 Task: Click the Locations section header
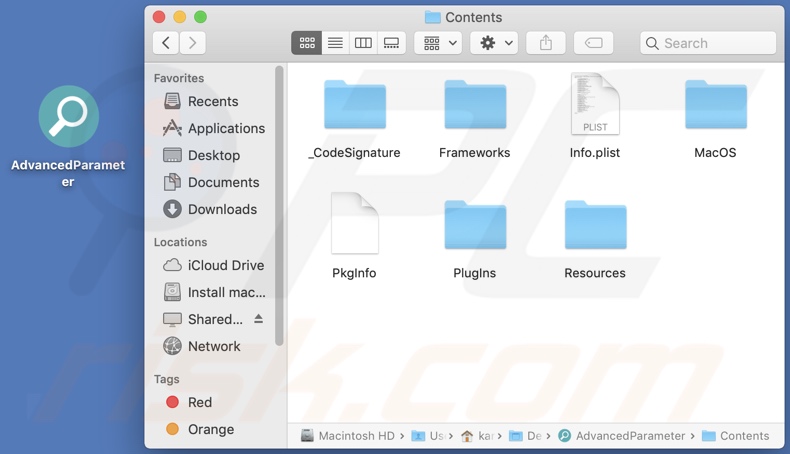180,242
